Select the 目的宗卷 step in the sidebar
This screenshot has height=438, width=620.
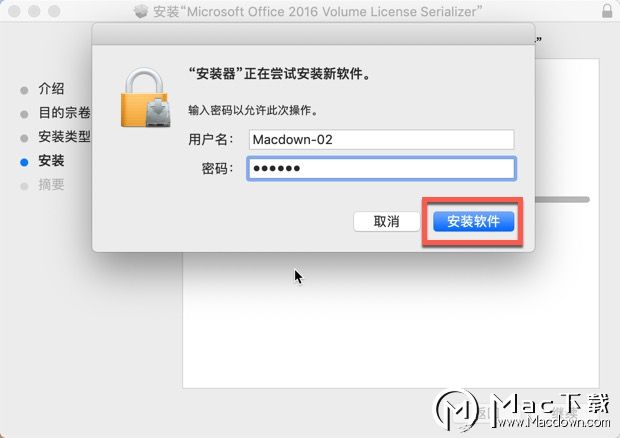pyautogui.click(x=64, y=113)
